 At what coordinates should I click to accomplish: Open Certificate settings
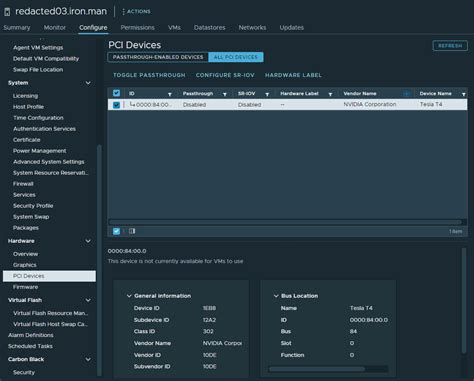pyautogui.click(x=27, y=140)
